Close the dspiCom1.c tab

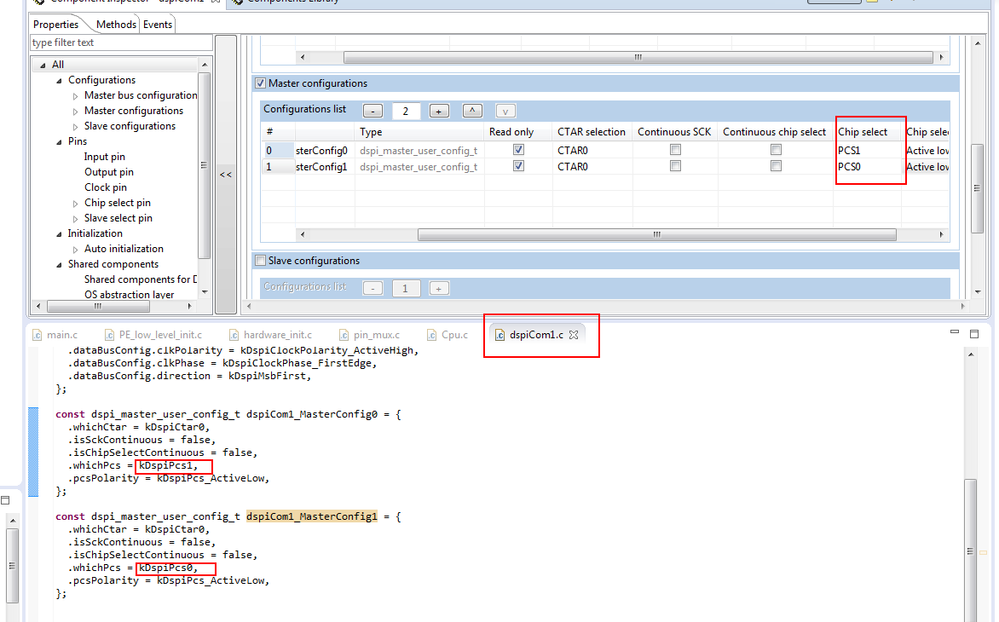pos(573,335)
